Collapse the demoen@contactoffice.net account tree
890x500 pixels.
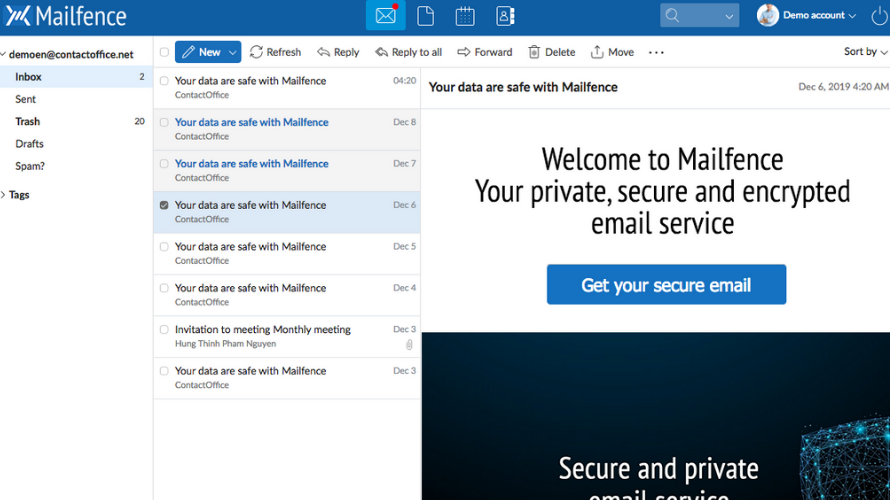[3, 54]
